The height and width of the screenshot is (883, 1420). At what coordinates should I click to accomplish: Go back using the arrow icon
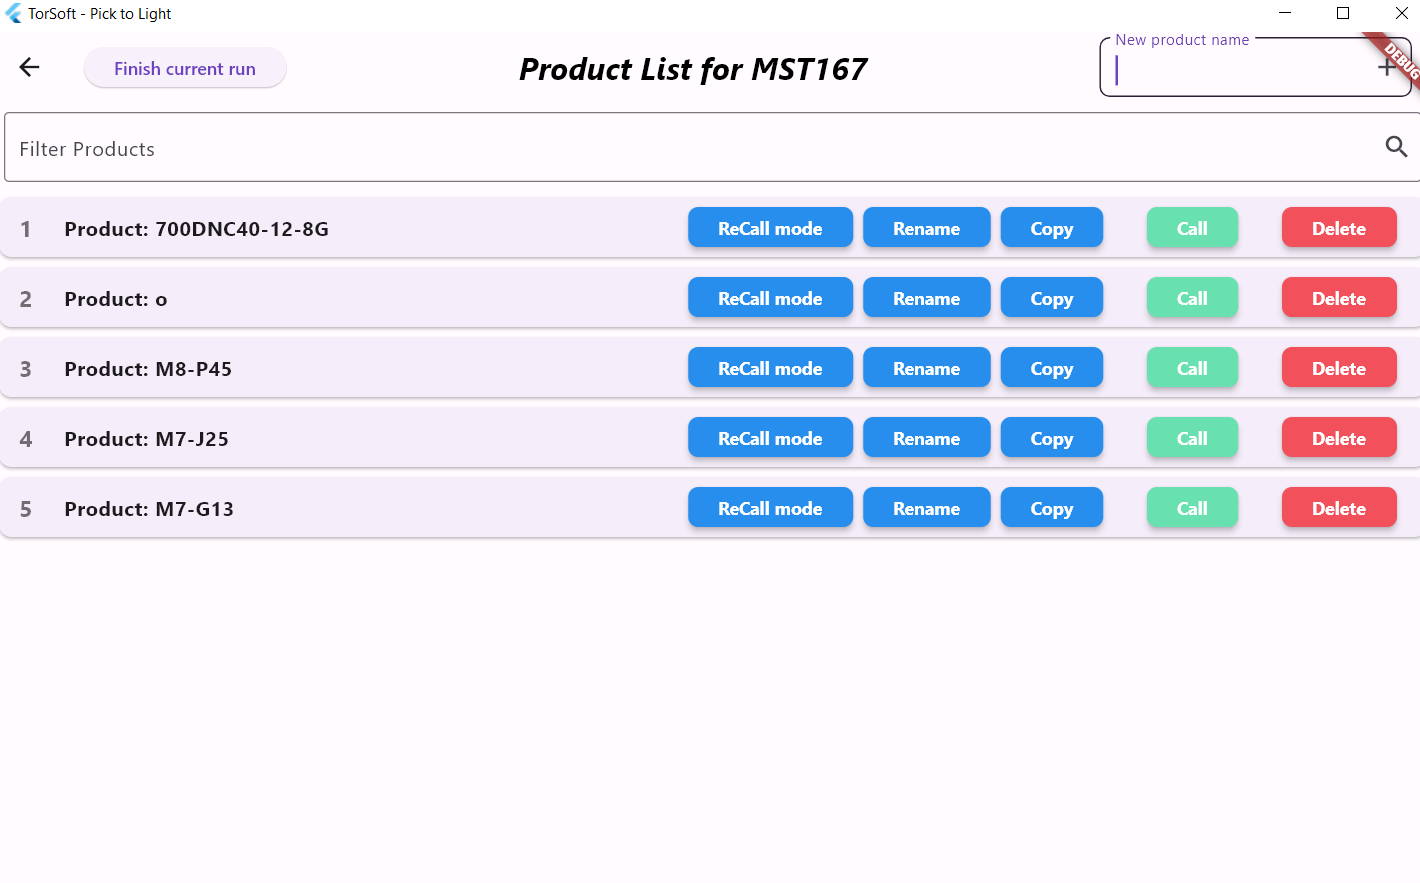[x=29, y=67]
